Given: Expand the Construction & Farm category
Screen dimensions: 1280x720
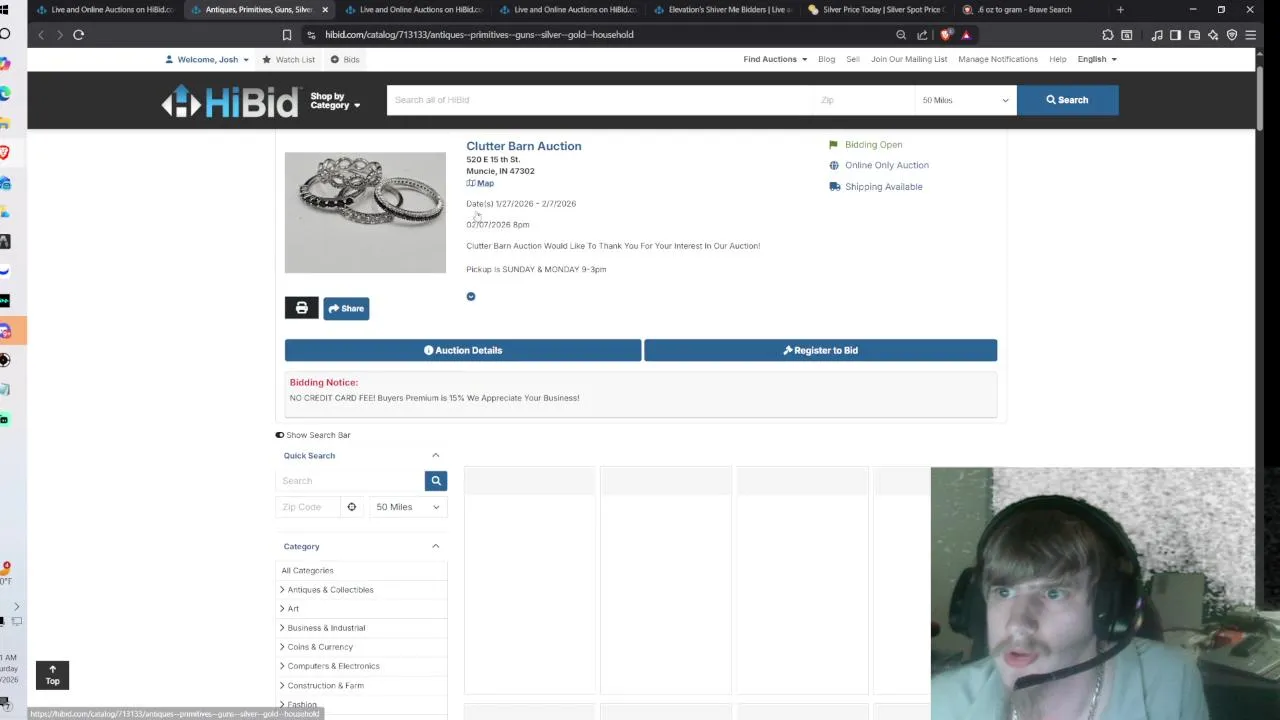Looking at the screenshot, I should pyautogui.click(x=282, y=686).
